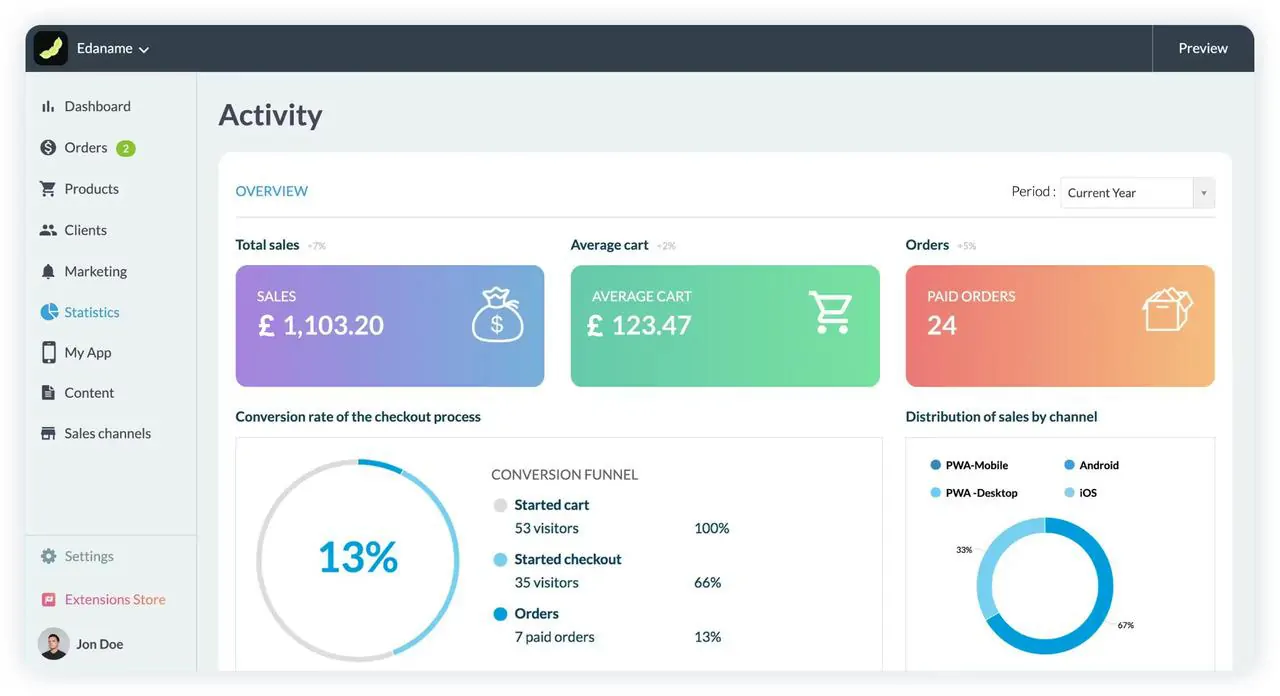Toggle the iOS legend entry
Viewport: 1280px width, 696px height.
coord(1080,493)
